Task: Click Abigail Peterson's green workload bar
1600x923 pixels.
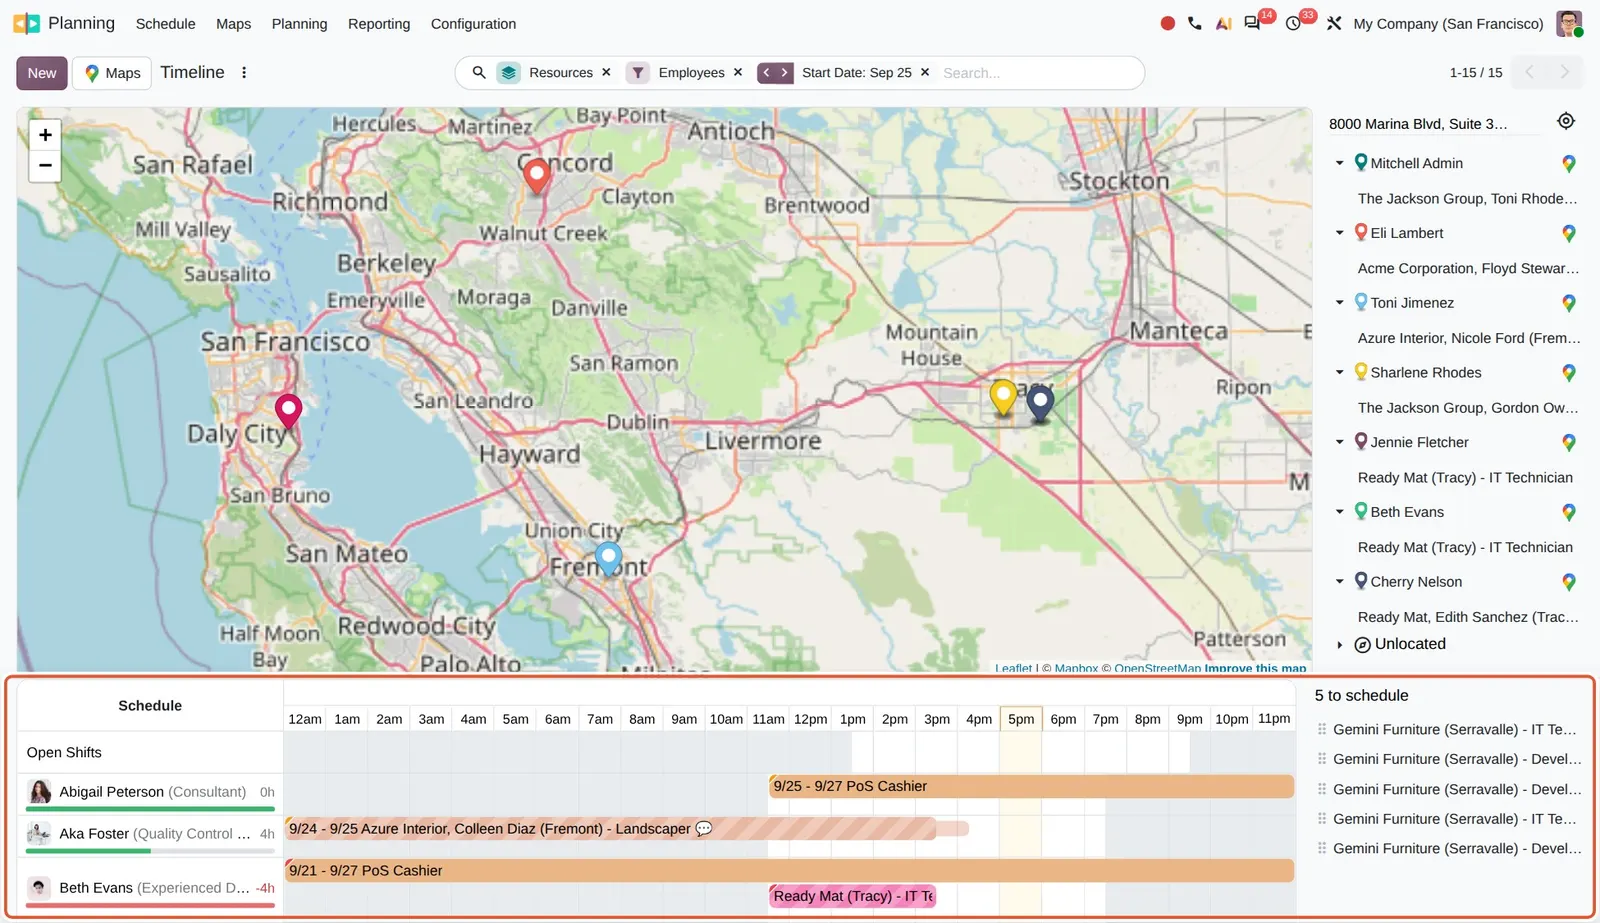Action: point(150,809)
